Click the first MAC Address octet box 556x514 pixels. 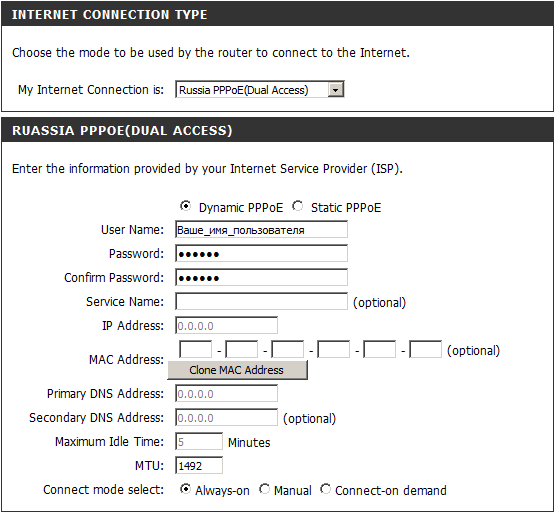[195, 350]
